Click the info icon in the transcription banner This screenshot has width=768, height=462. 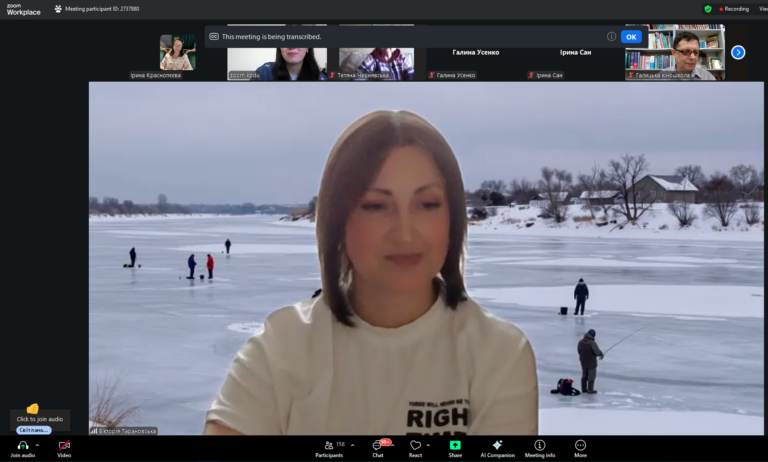(x=611, y=37)
